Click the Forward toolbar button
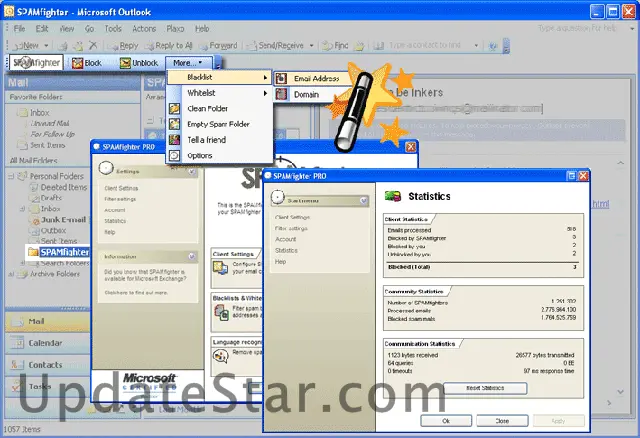Viewport: 640px width, 438px height. click(x=218, y=46)
